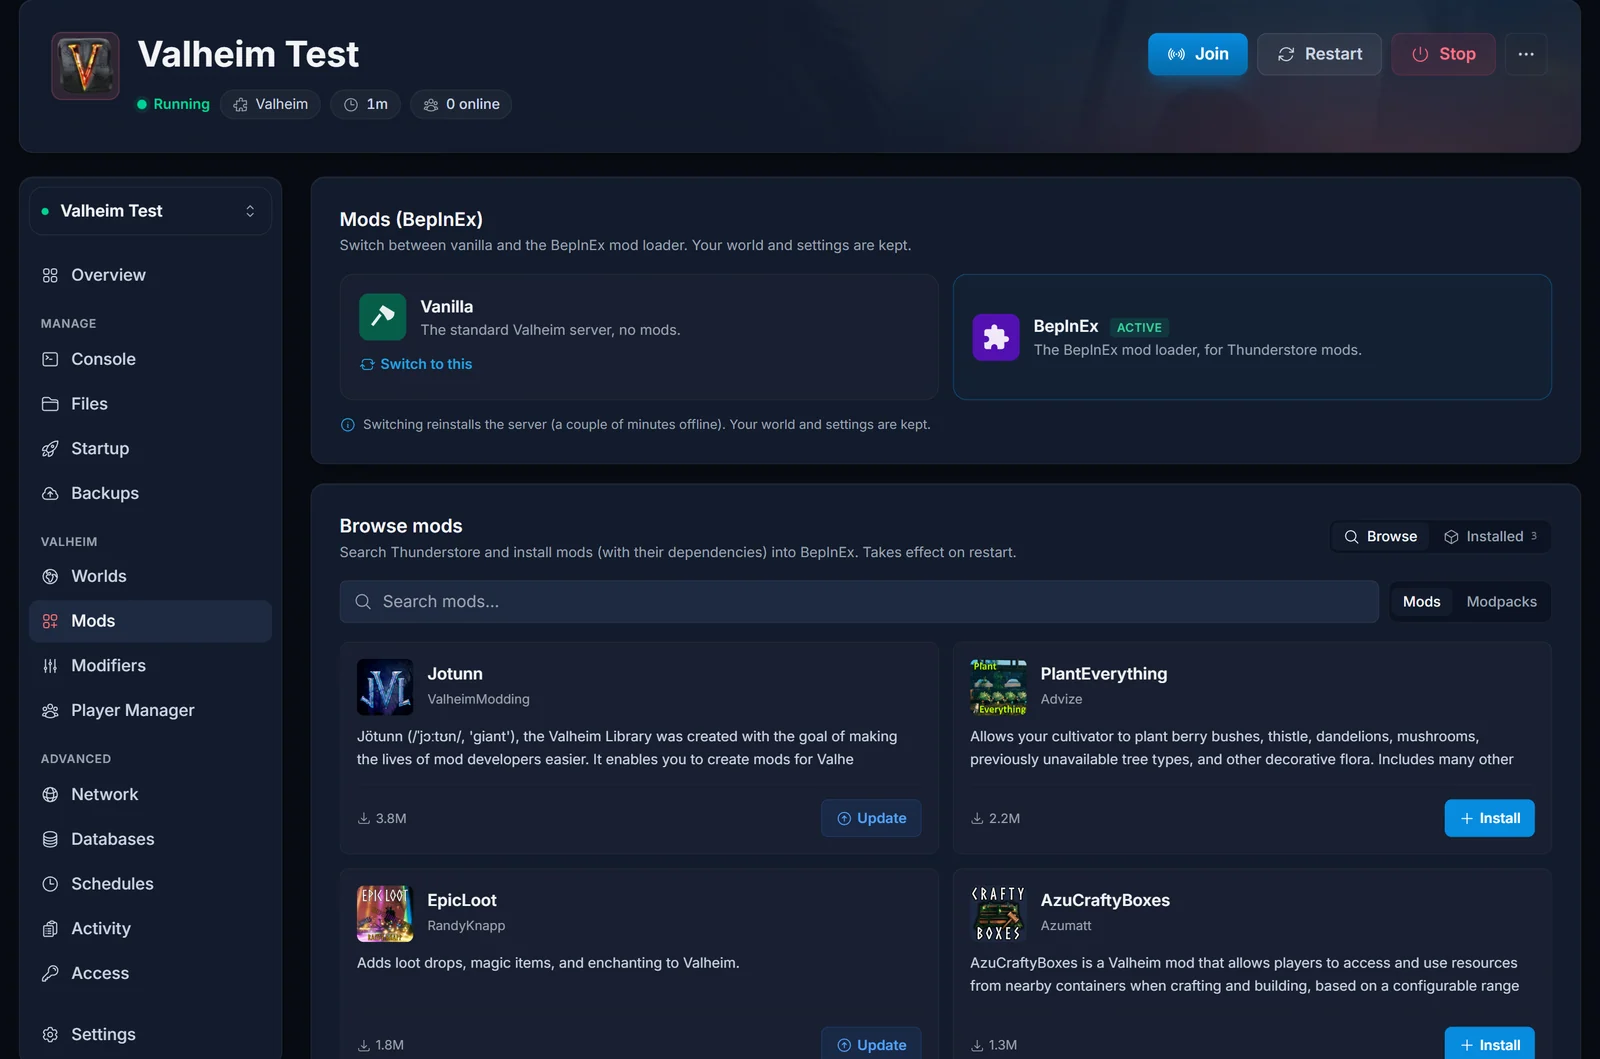
Task: Restart the server
Action: click(x=1320, y=54)
